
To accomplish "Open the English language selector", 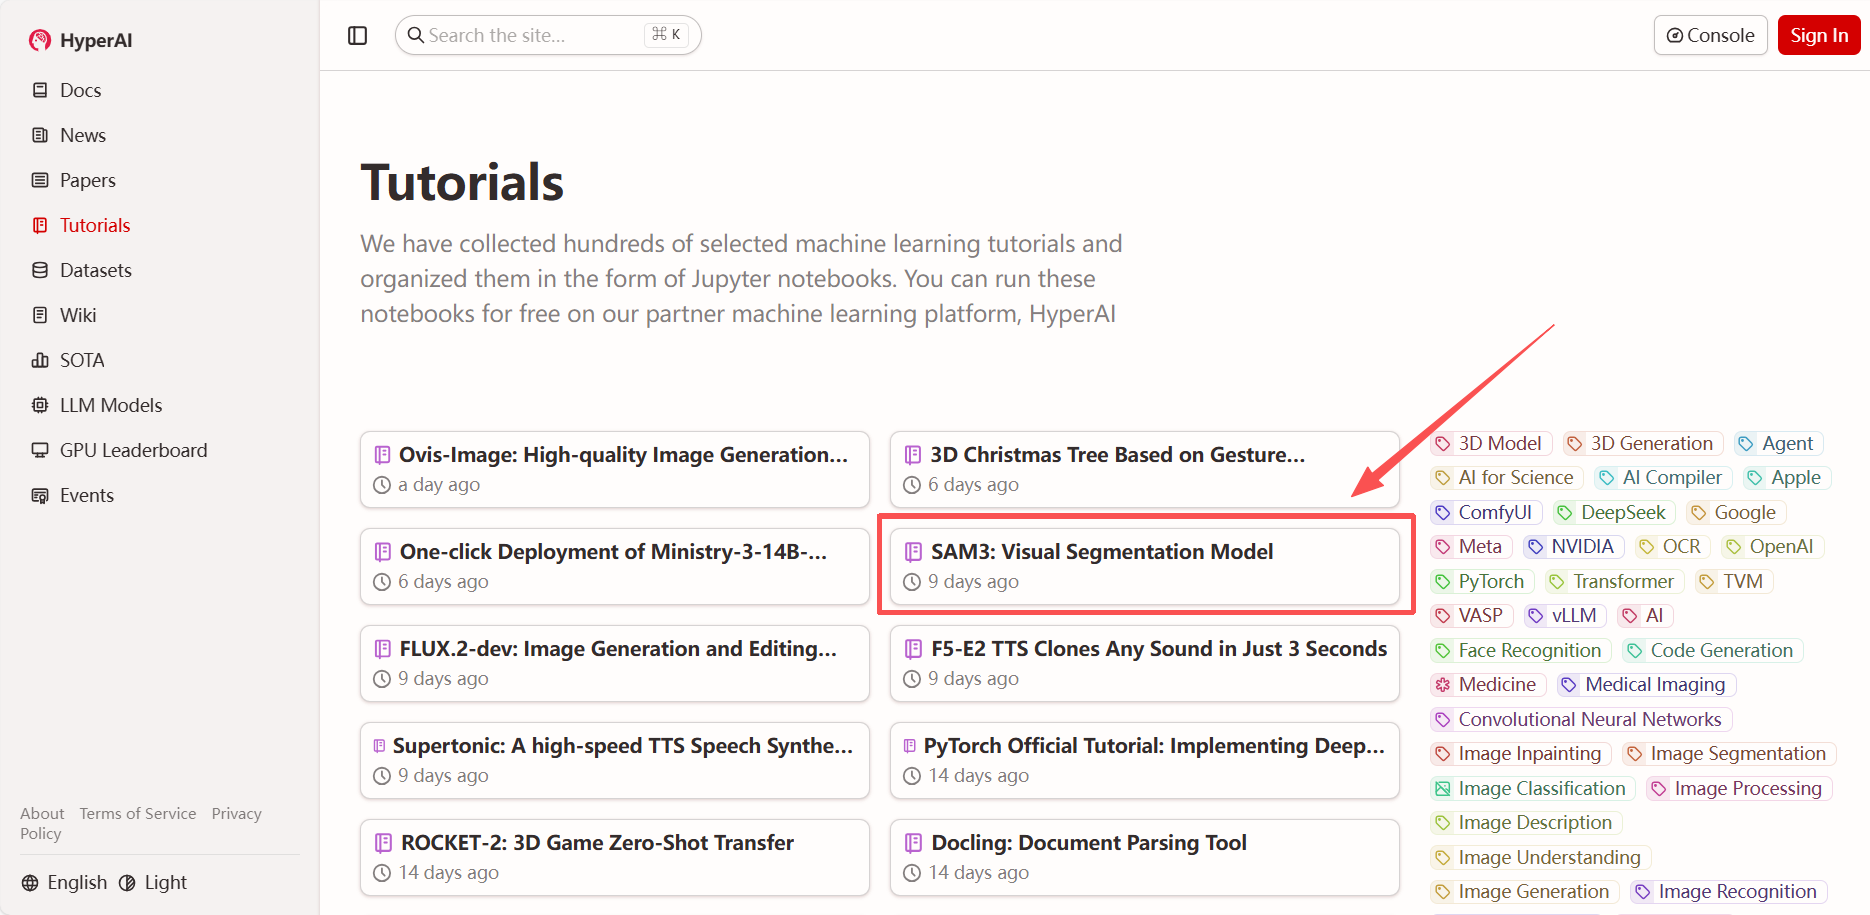I will click(65, 882).
